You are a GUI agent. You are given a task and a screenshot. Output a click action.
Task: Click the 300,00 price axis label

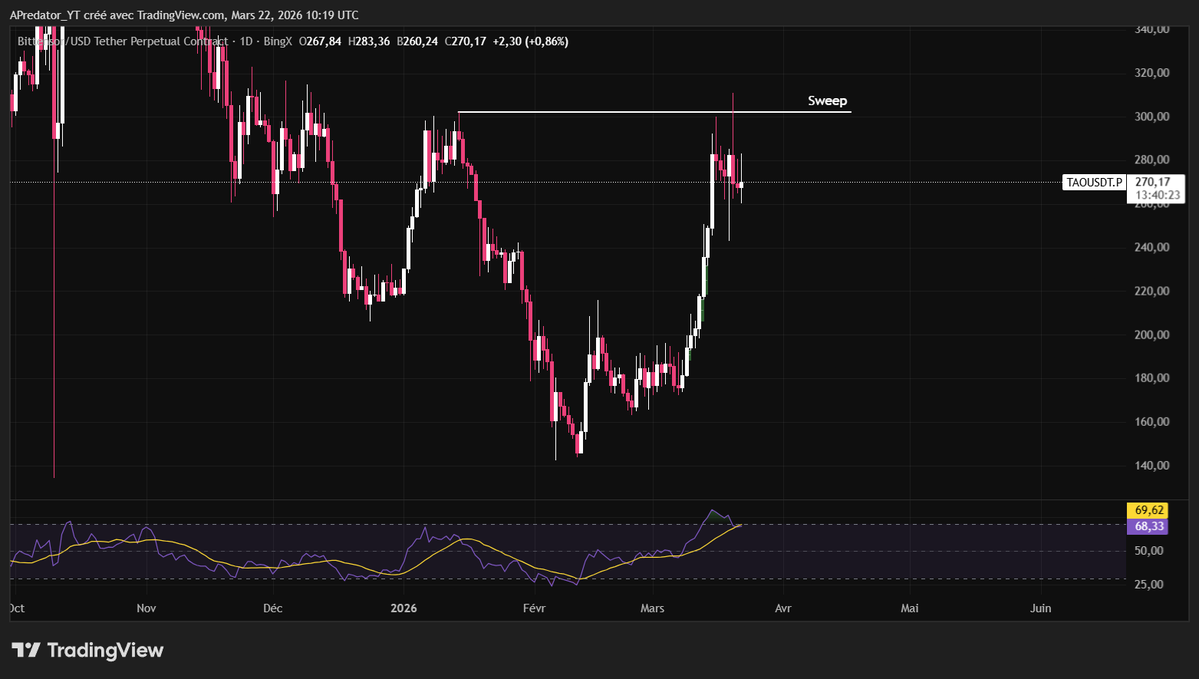(1152, 116)
